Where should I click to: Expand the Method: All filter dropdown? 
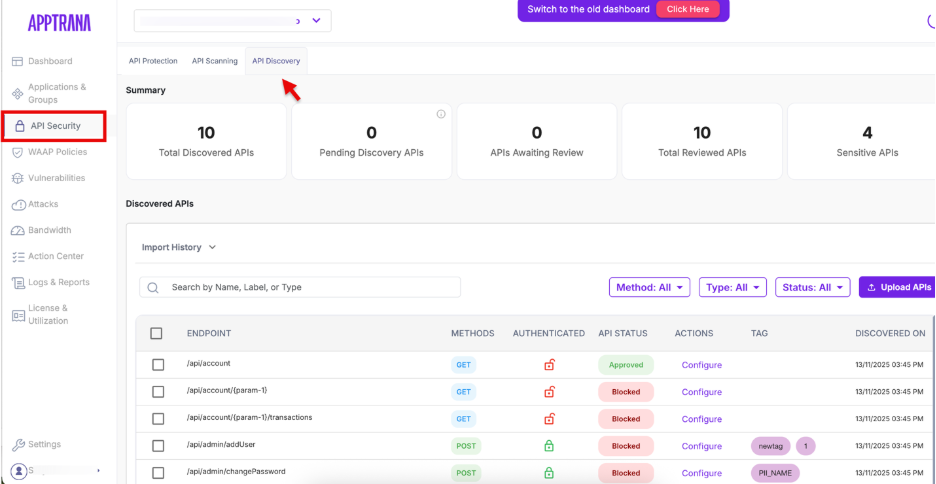pyautogui.click(x=651, y=287)
